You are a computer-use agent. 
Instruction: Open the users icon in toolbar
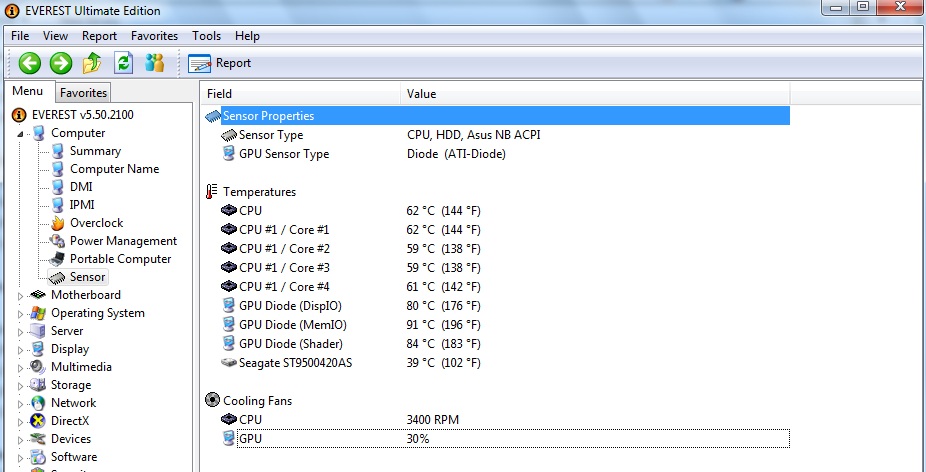click(x=155, y=63)
